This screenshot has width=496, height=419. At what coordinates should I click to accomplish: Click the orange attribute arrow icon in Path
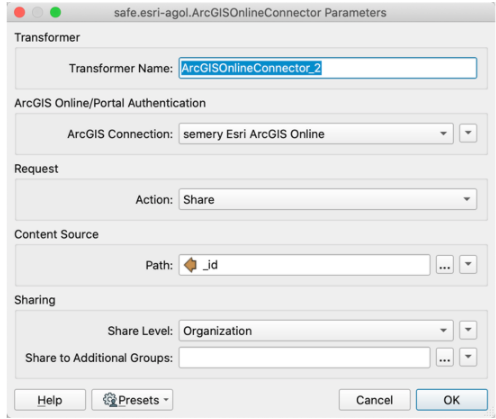click(x=190, y=265)
